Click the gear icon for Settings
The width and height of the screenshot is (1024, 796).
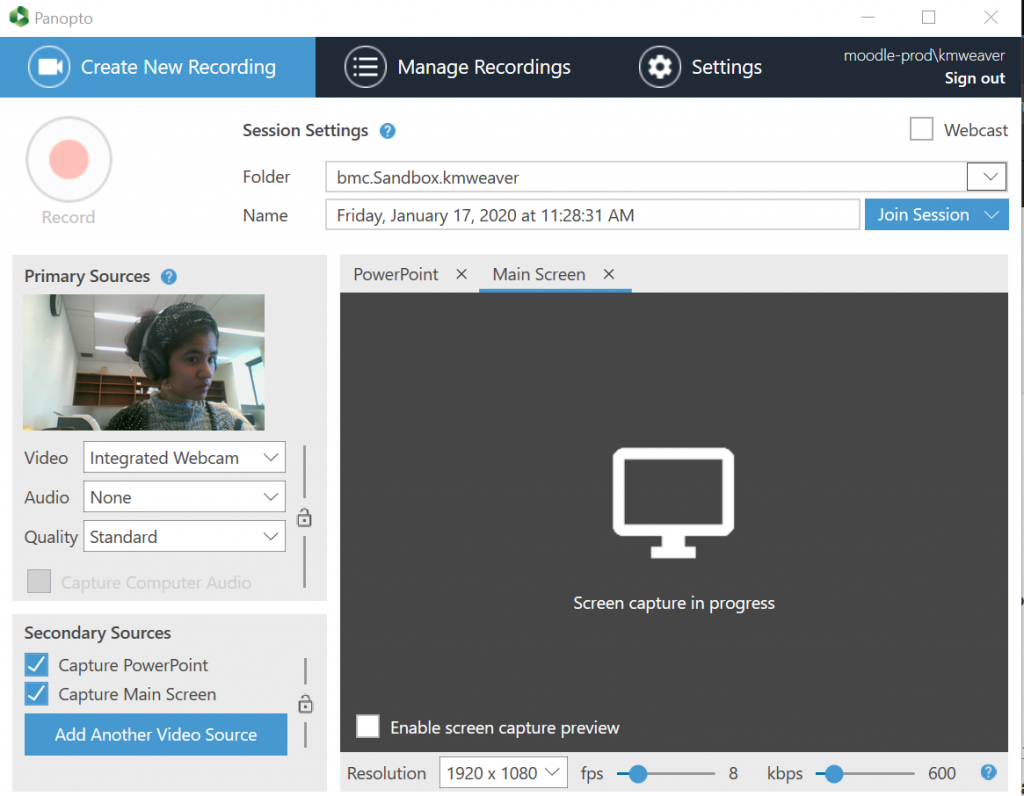click(660, 67)
